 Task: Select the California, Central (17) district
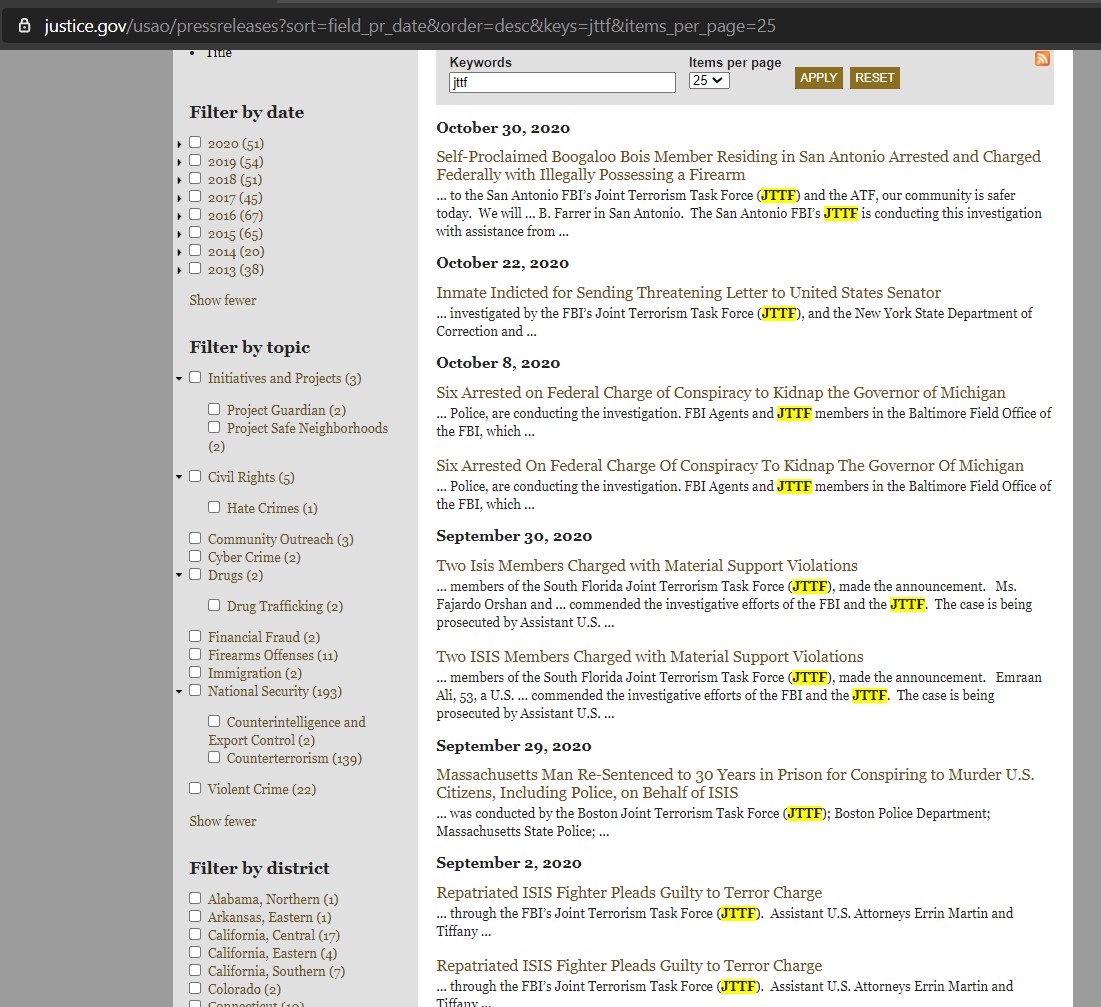195,935
